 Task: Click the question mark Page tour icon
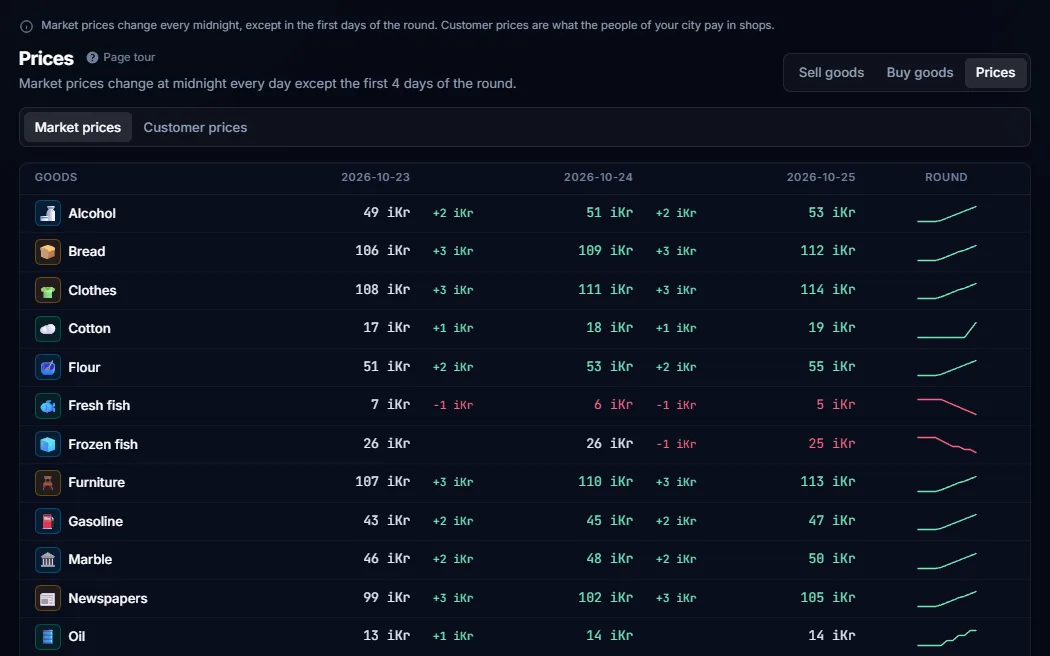[92, 58]
